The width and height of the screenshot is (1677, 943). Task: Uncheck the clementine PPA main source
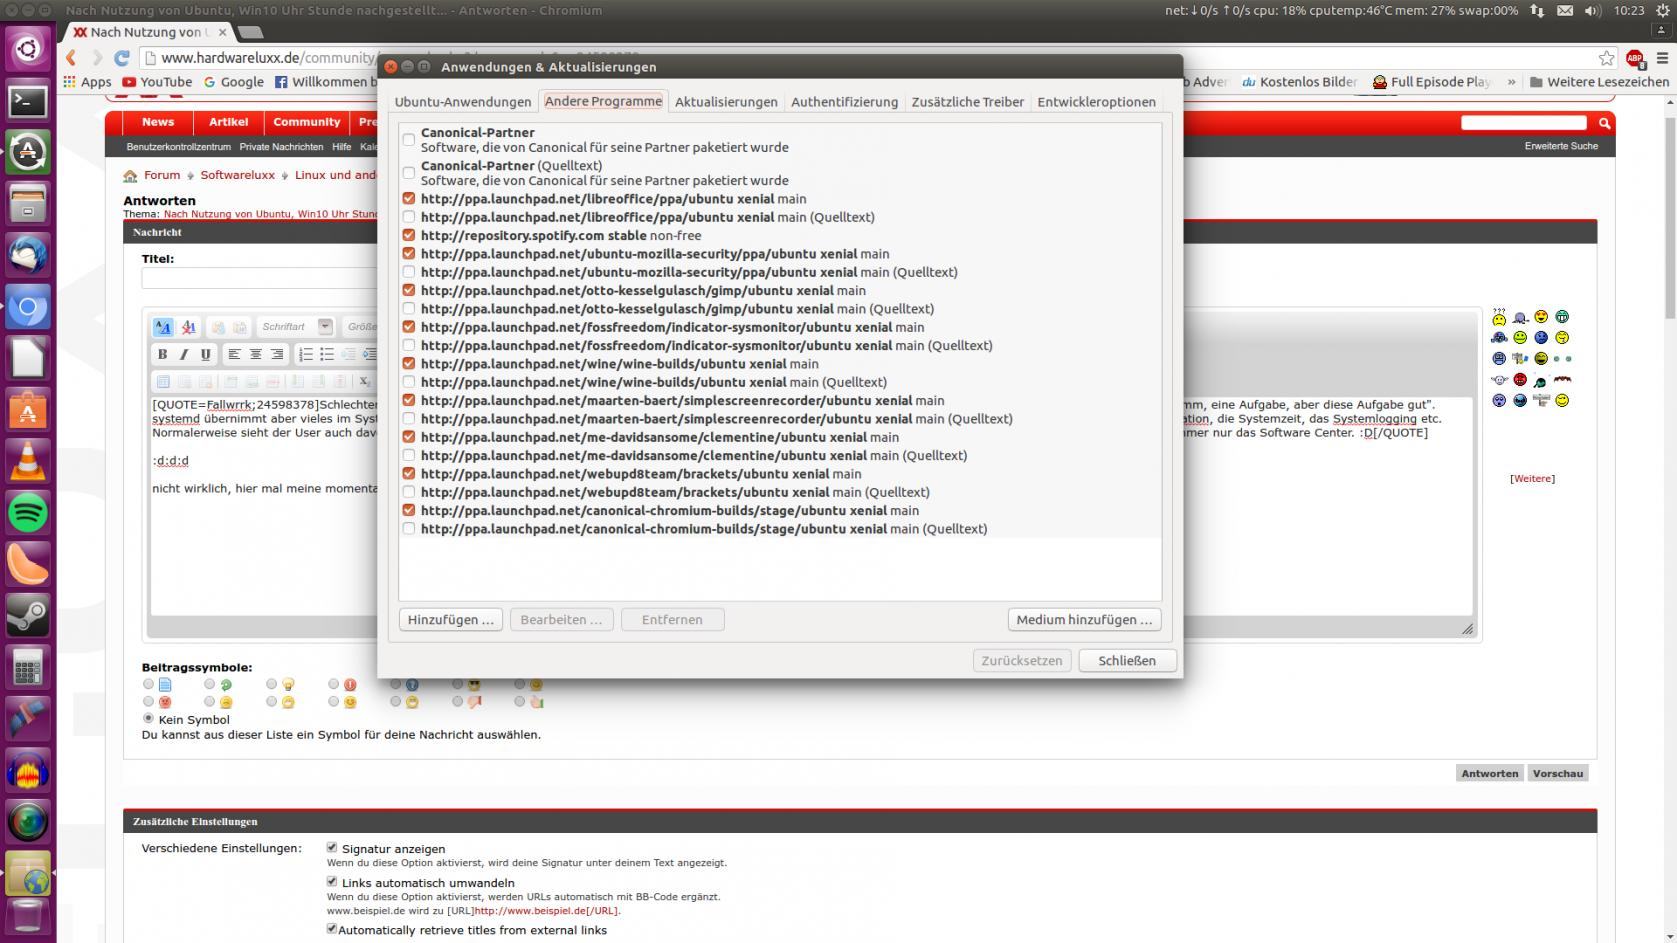(x=408, y=437)
